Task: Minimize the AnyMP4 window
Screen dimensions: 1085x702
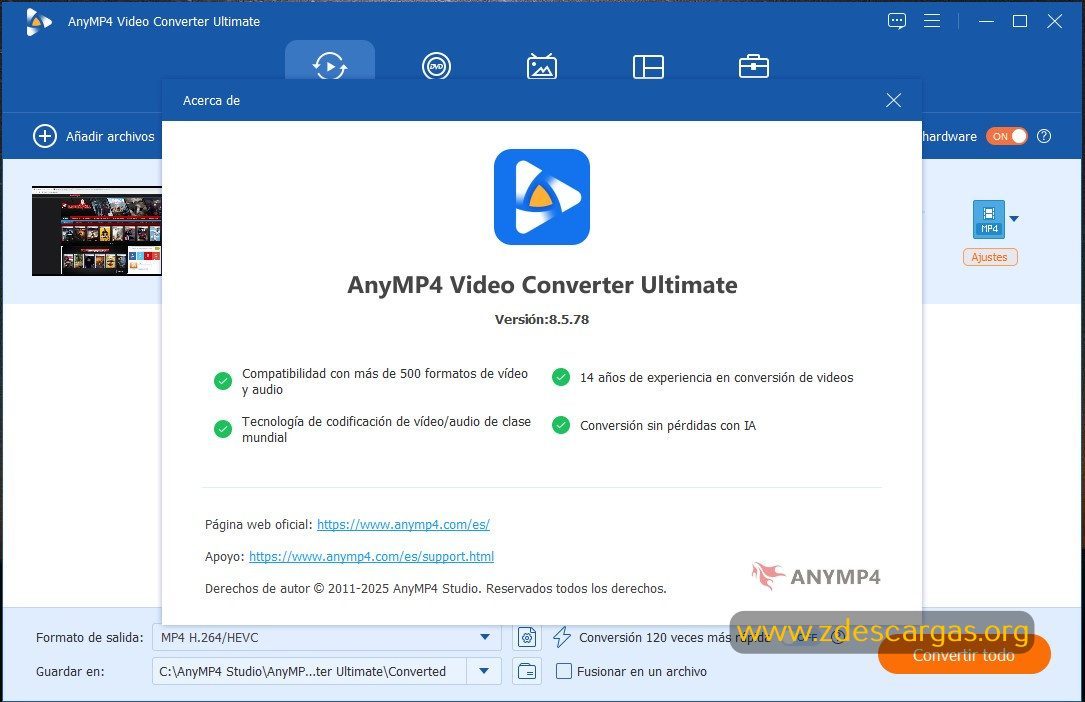Action: coord(986,21)
